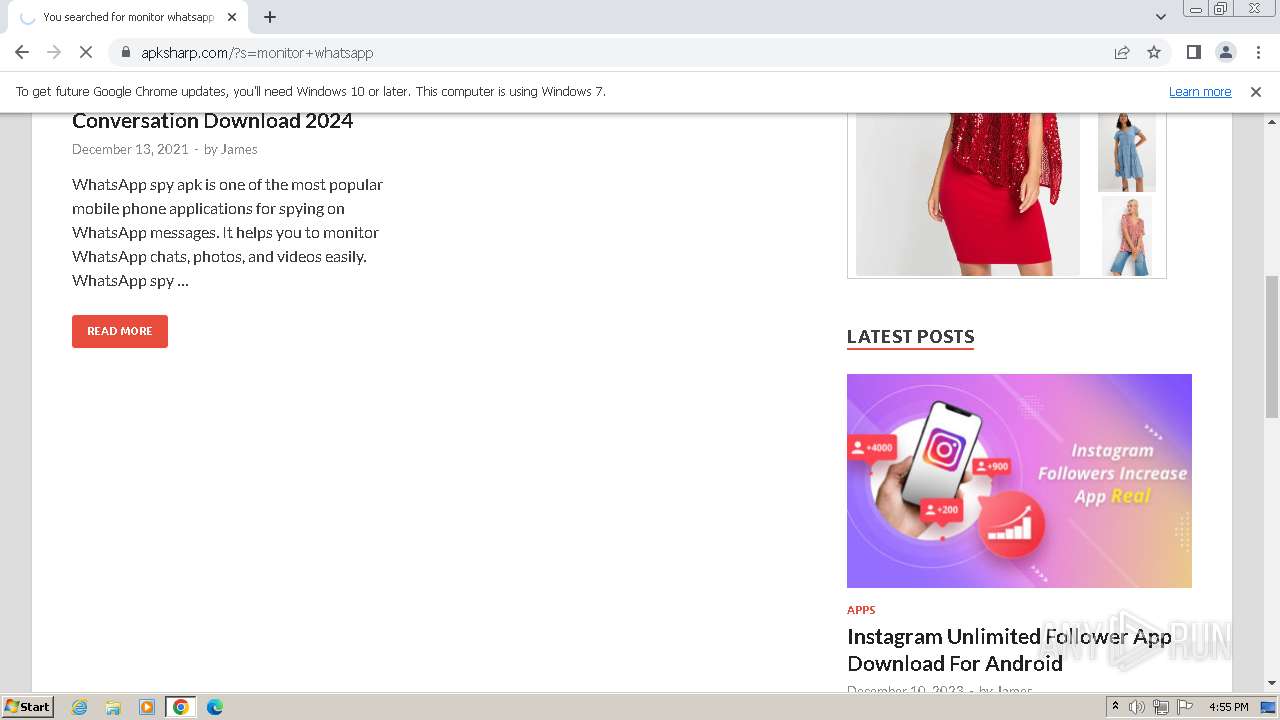Show hidden system tray icons
Screen dimensions: 1280x720
pyautogui.click(x=1115, y=707)
